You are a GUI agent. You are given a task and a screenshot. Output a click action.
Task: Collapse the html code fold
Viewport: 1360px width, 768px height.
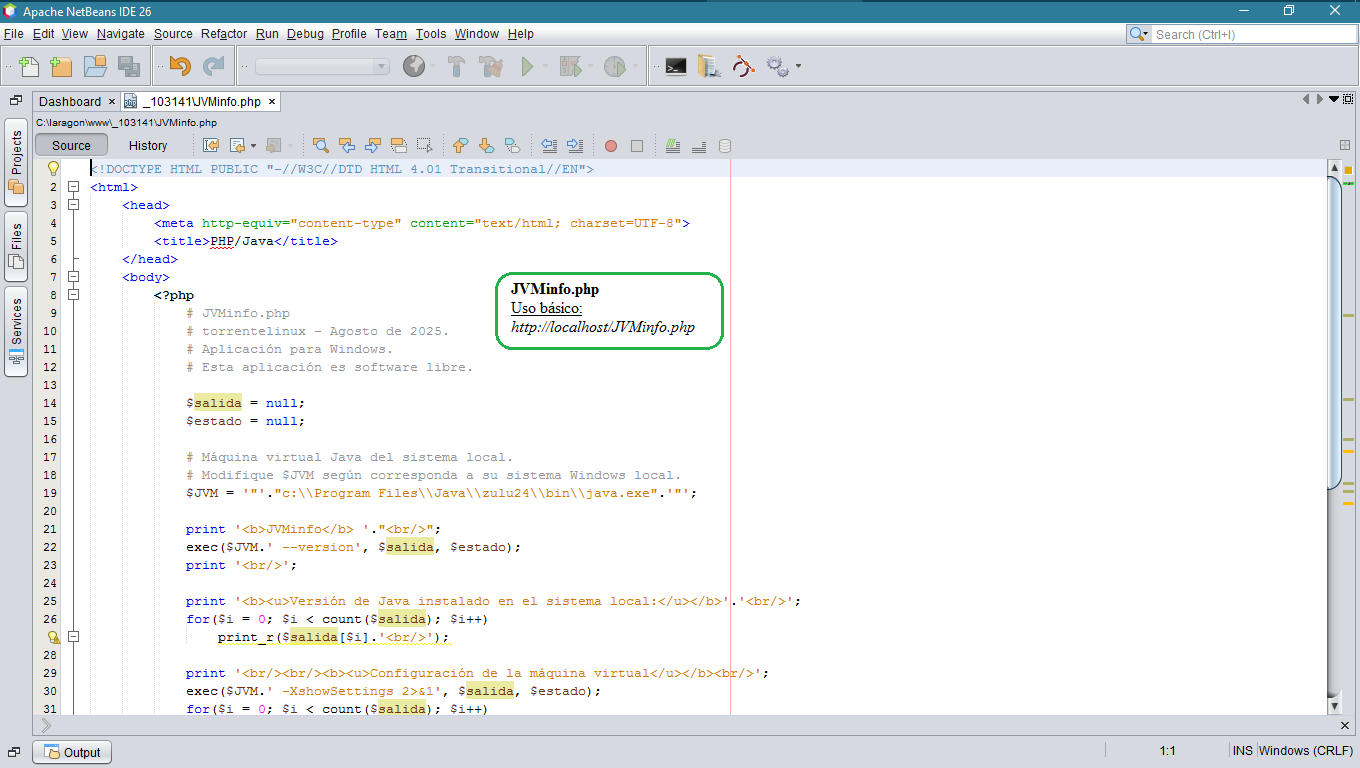tap(74, 187)
